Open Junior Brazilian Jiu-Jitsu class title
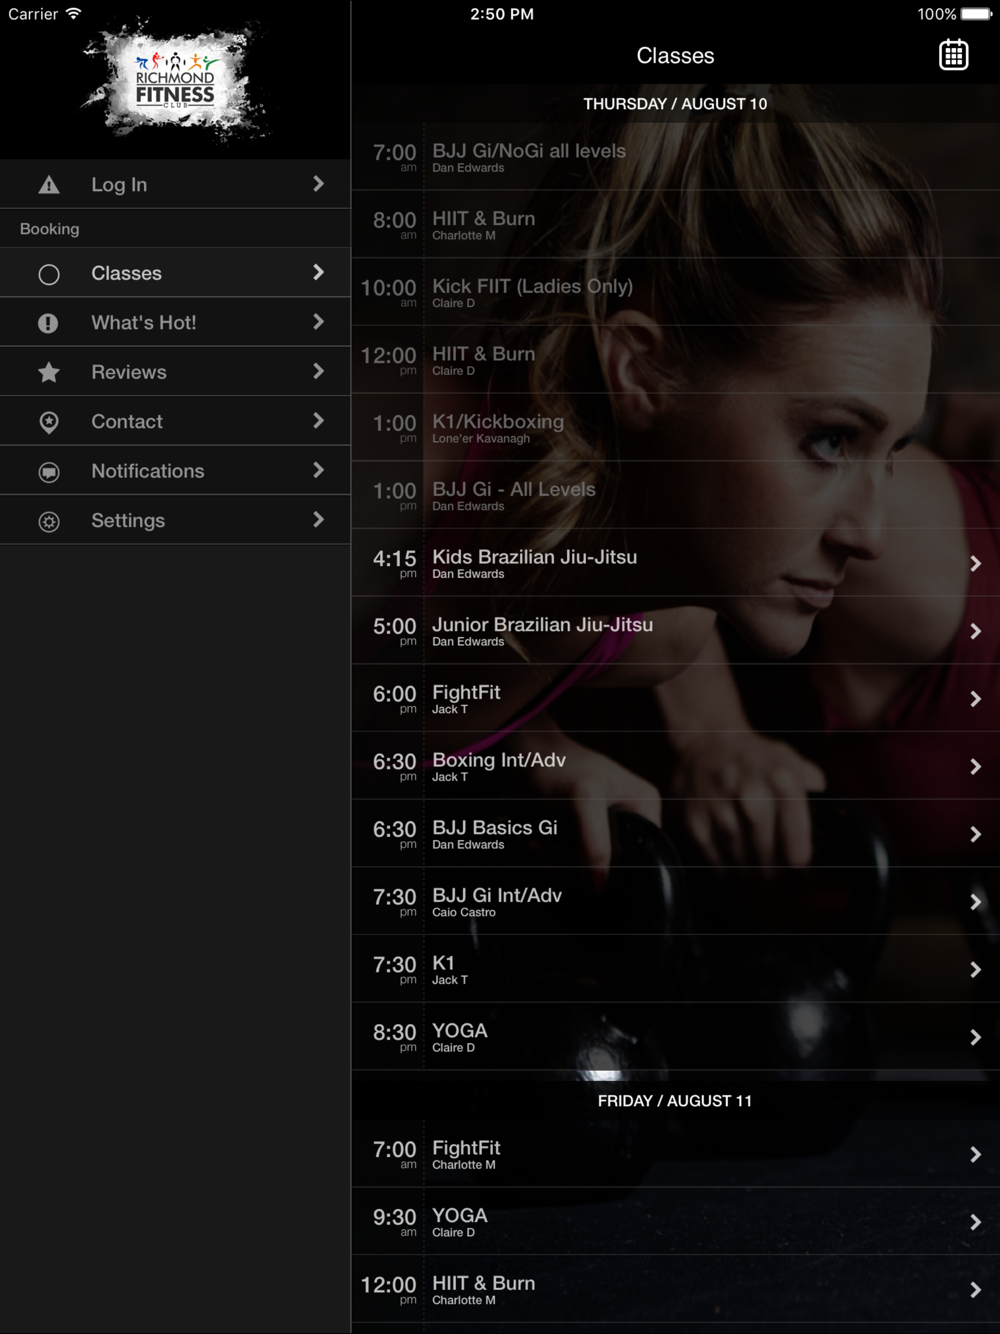1000x1334 pixels. click(542, 625)
